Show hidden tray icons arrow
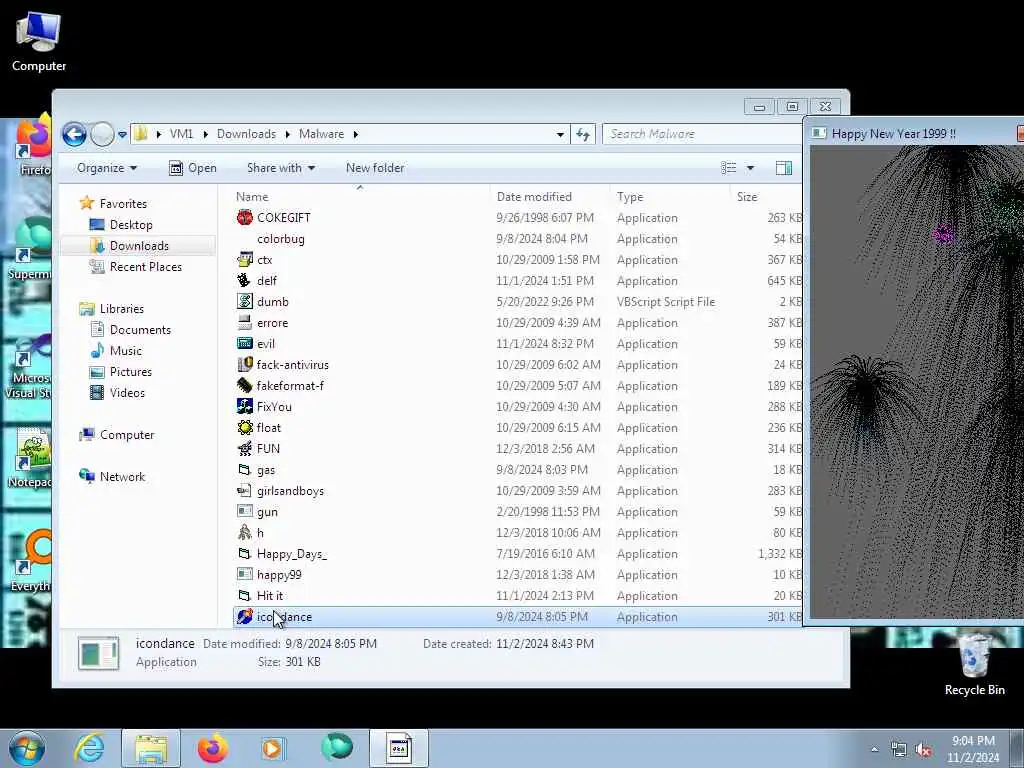1024x768 pixels. coord(874,749)
